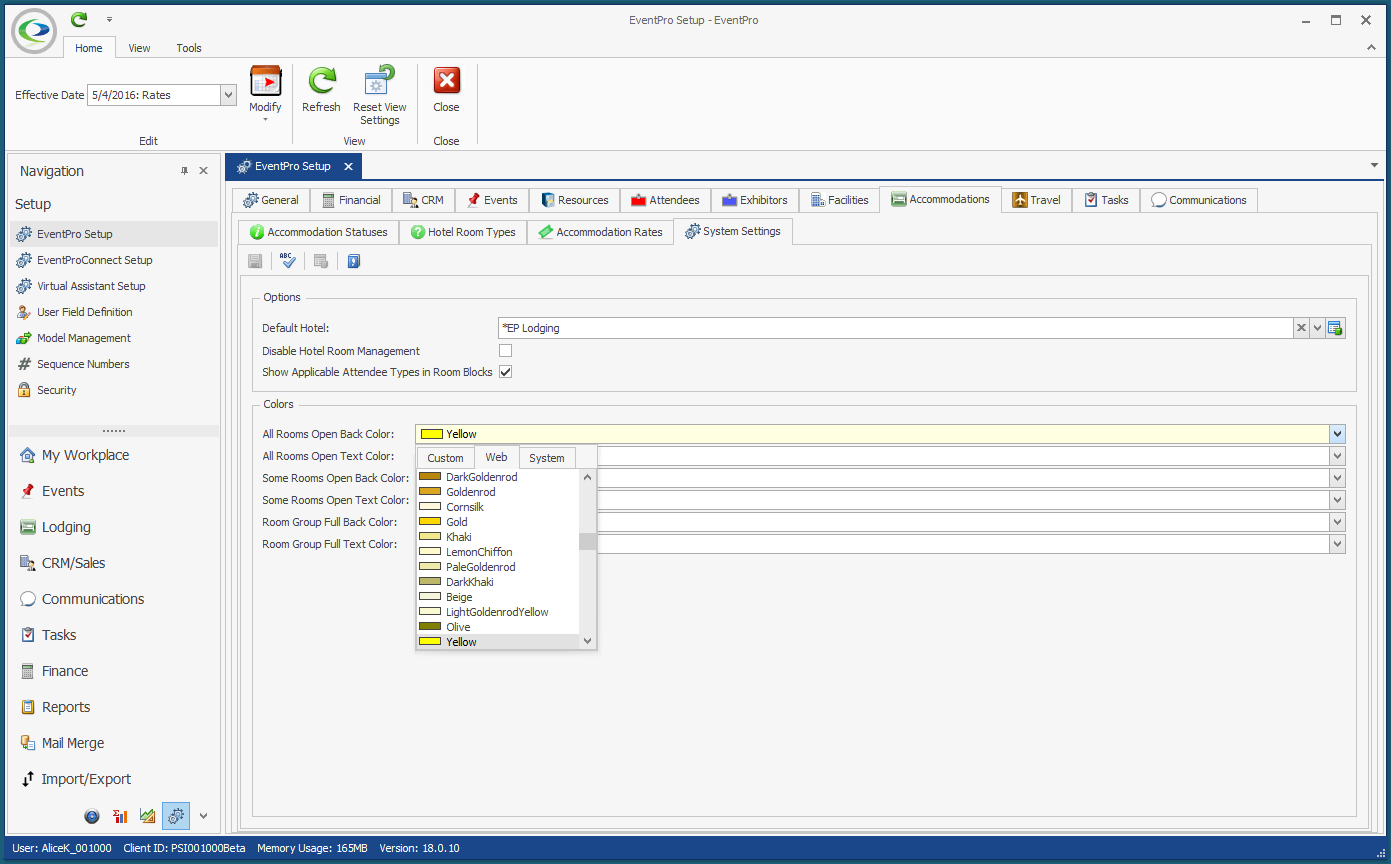
Task: Select User Field Definition in navigation
Action: [x=84, y=312]
